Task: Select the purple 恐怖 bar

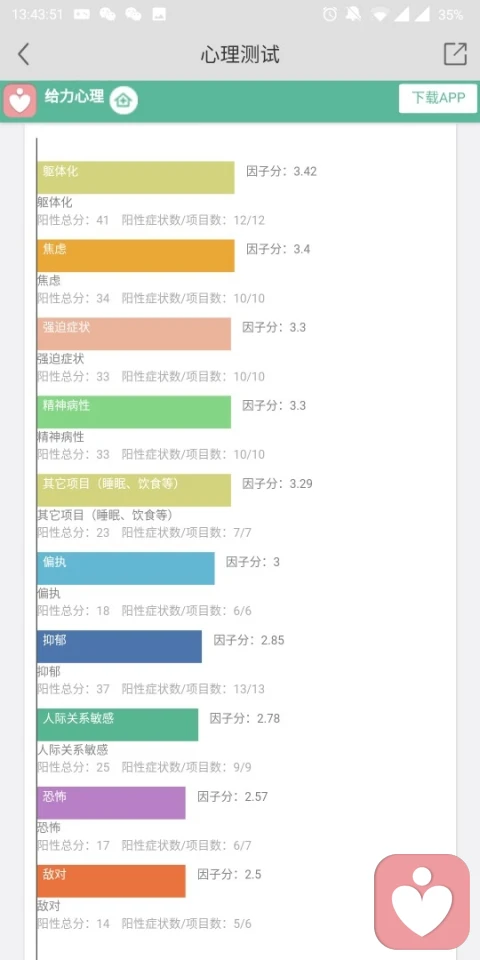Action: 111,803
